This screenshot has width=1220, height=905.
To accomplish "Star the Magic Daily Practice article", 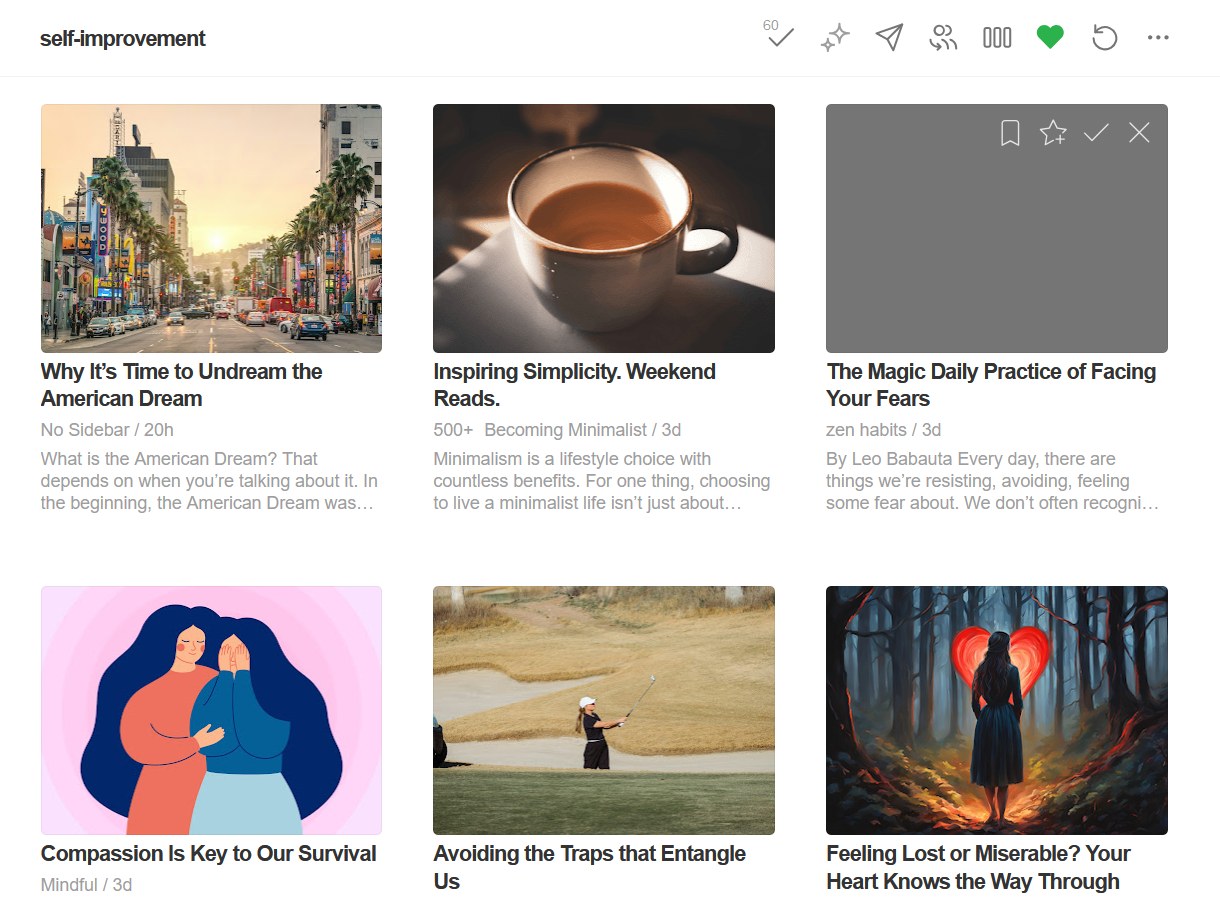I will [x=1052, y=131].
